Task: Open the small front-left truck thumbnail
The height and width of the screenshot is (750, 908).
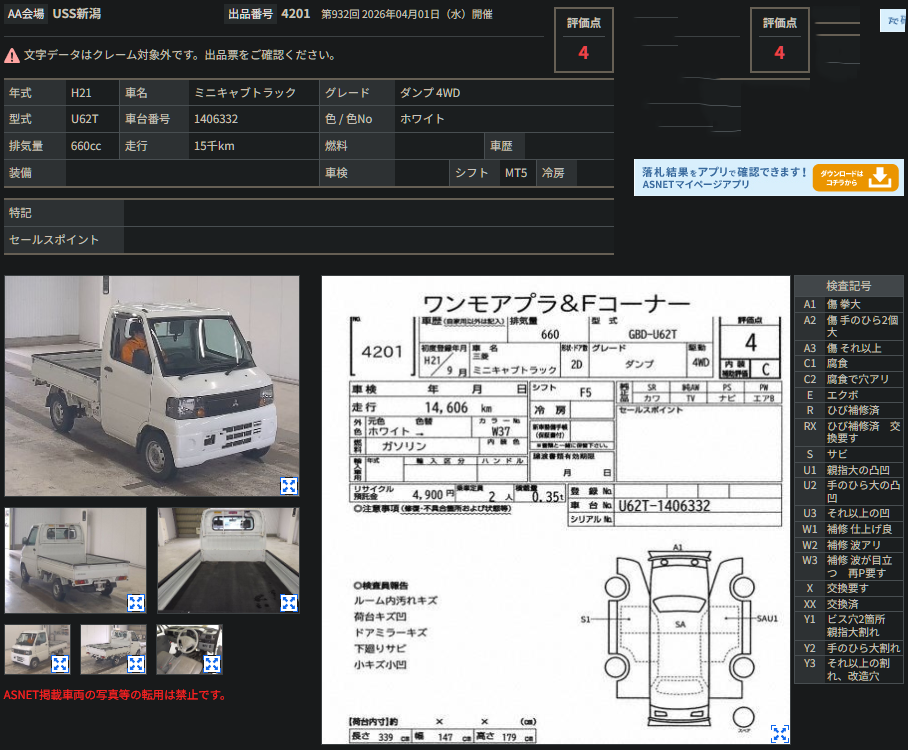Action: click(37, 649)
